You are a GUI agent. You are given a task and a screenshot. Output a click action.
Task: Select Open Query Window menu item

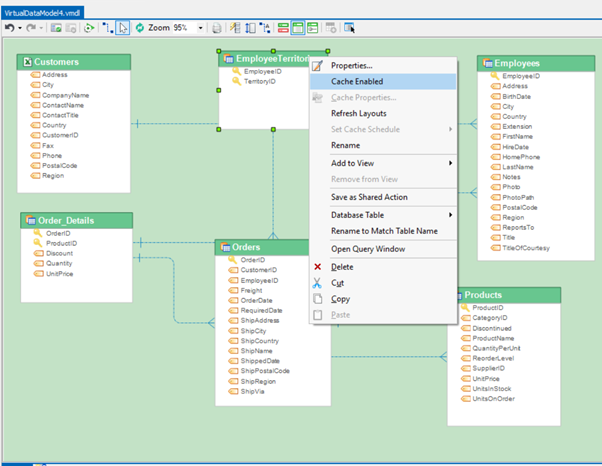(369, 249)
